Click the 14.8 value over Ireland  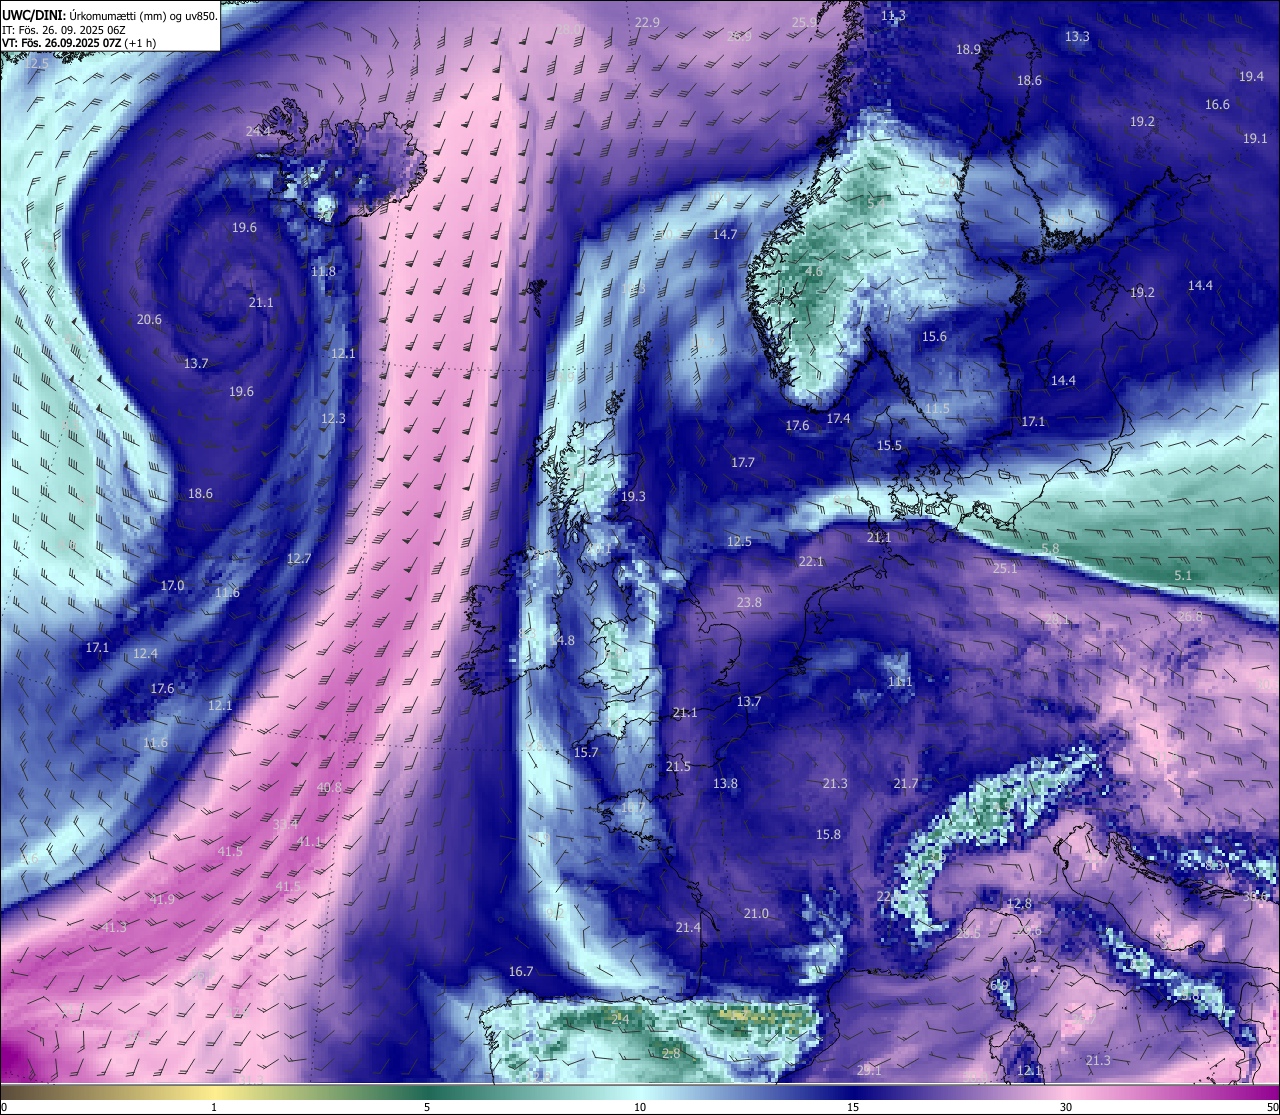(562, 640)
